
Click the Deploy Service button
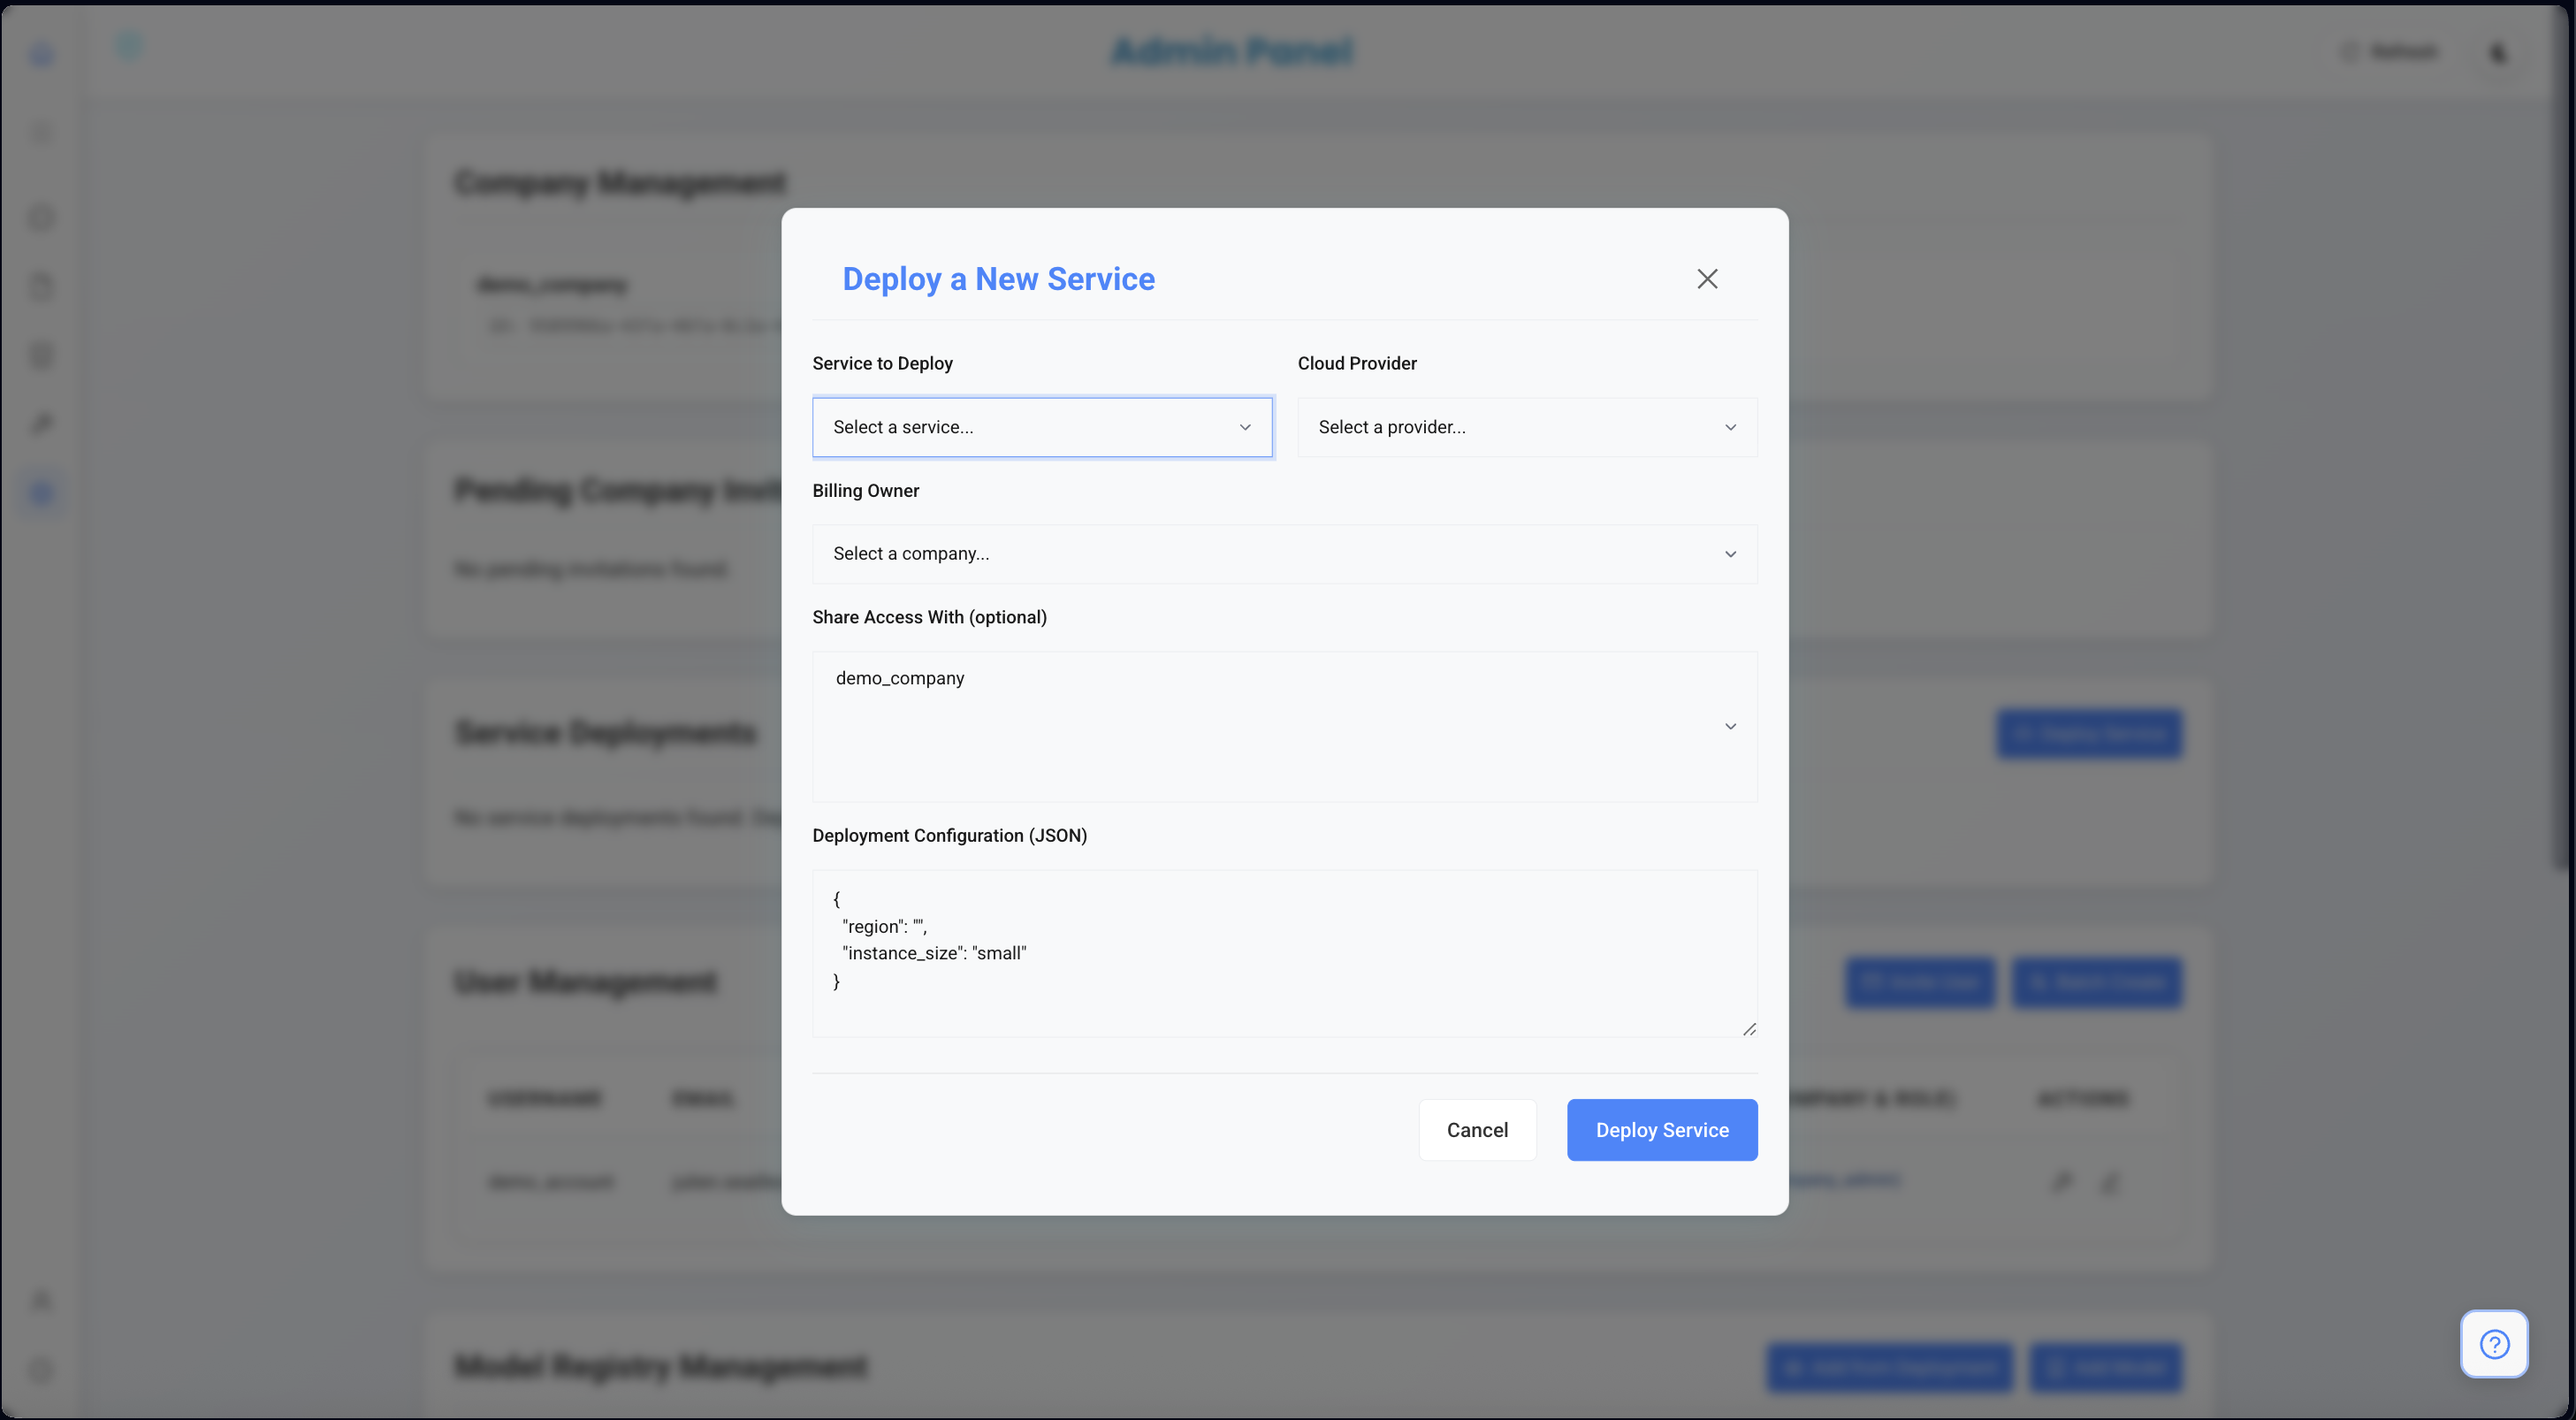click(x=1661, y=1130)
